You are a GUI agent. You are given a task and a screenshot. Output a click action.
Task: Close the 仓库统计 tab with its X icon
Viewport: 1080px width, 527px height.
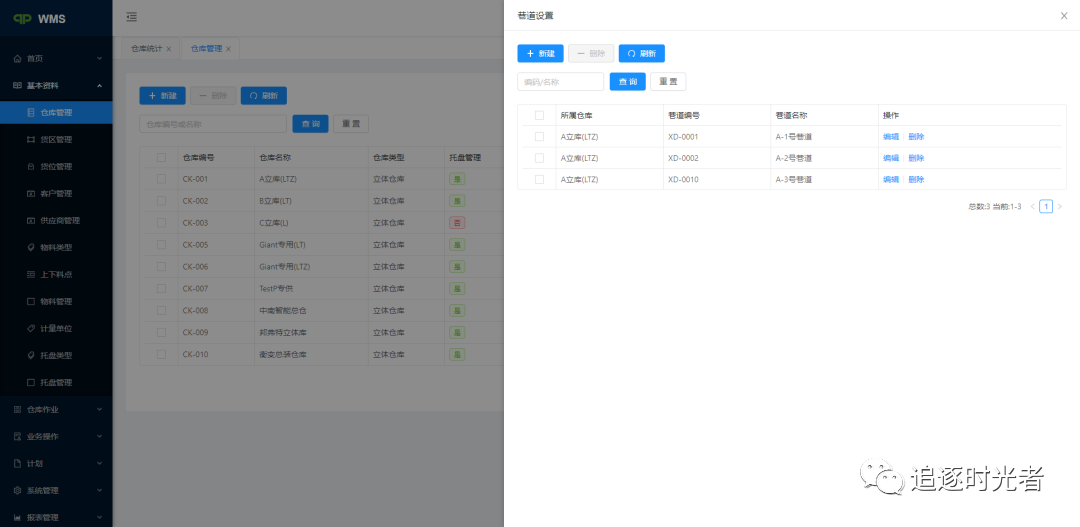coord(169,49)
